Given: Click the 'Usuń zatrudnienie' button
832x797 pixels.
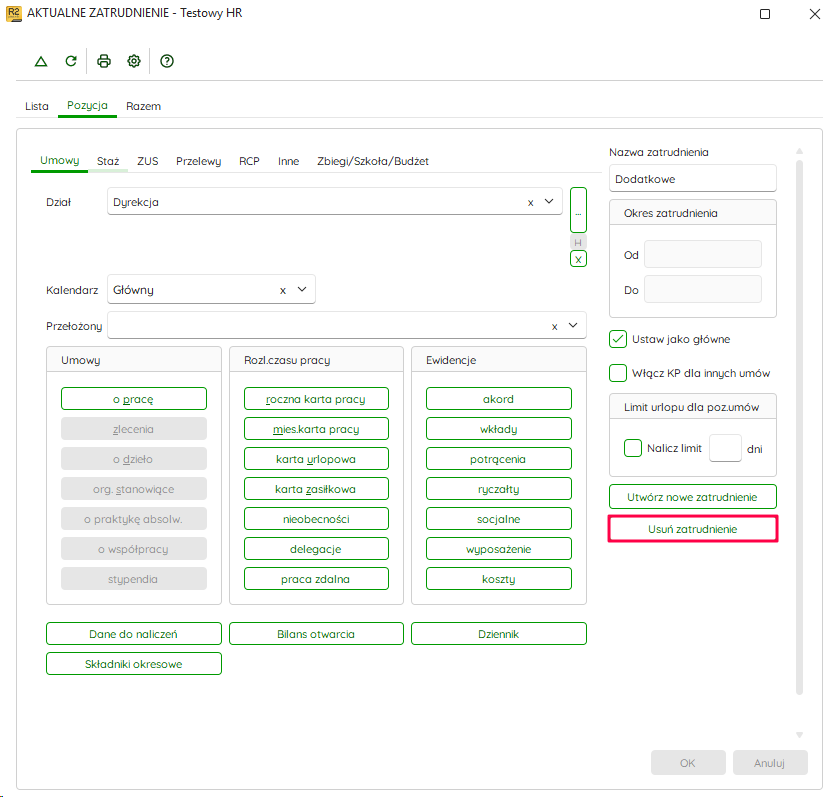Looking at the screenshot, I should 692,529.
